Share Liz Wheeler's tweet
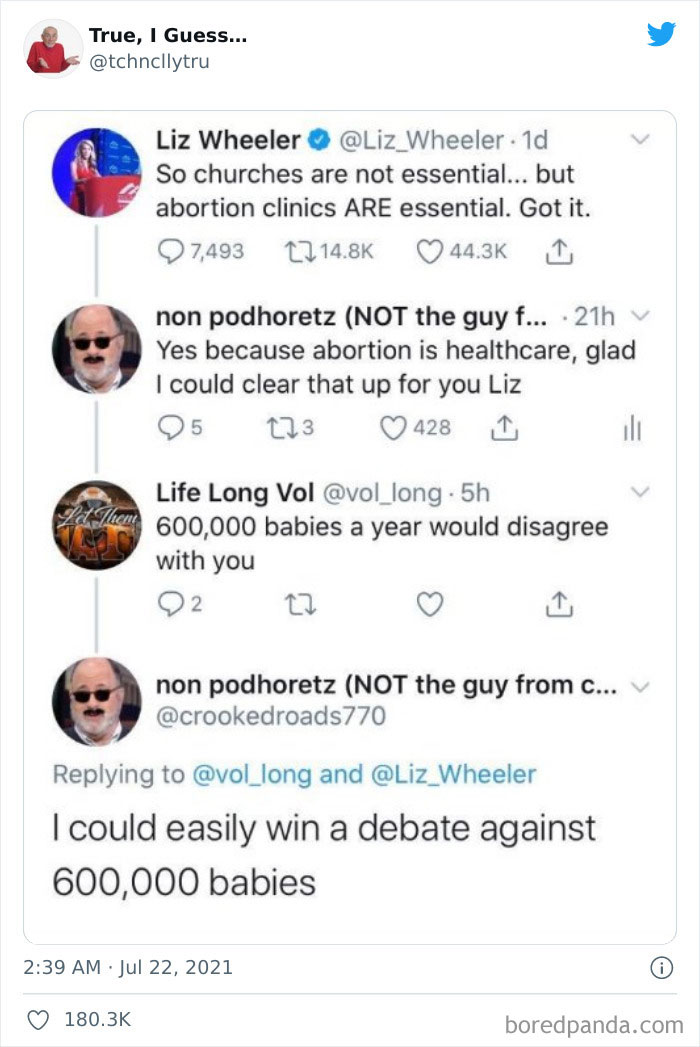Viewport: 700px width, 1047px height. (559, 252)
